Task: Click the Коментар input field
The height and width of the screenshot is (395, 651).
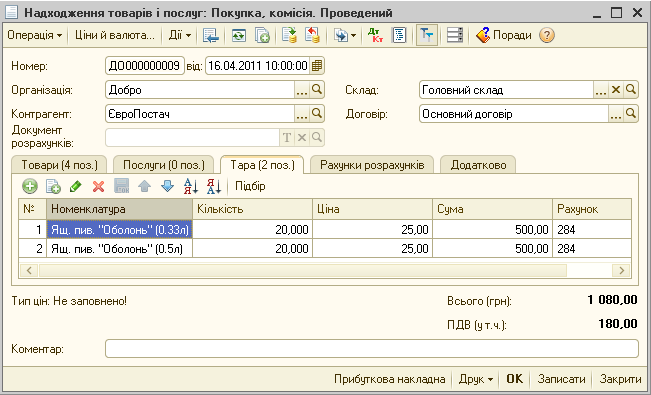Action: click(372, 348)
